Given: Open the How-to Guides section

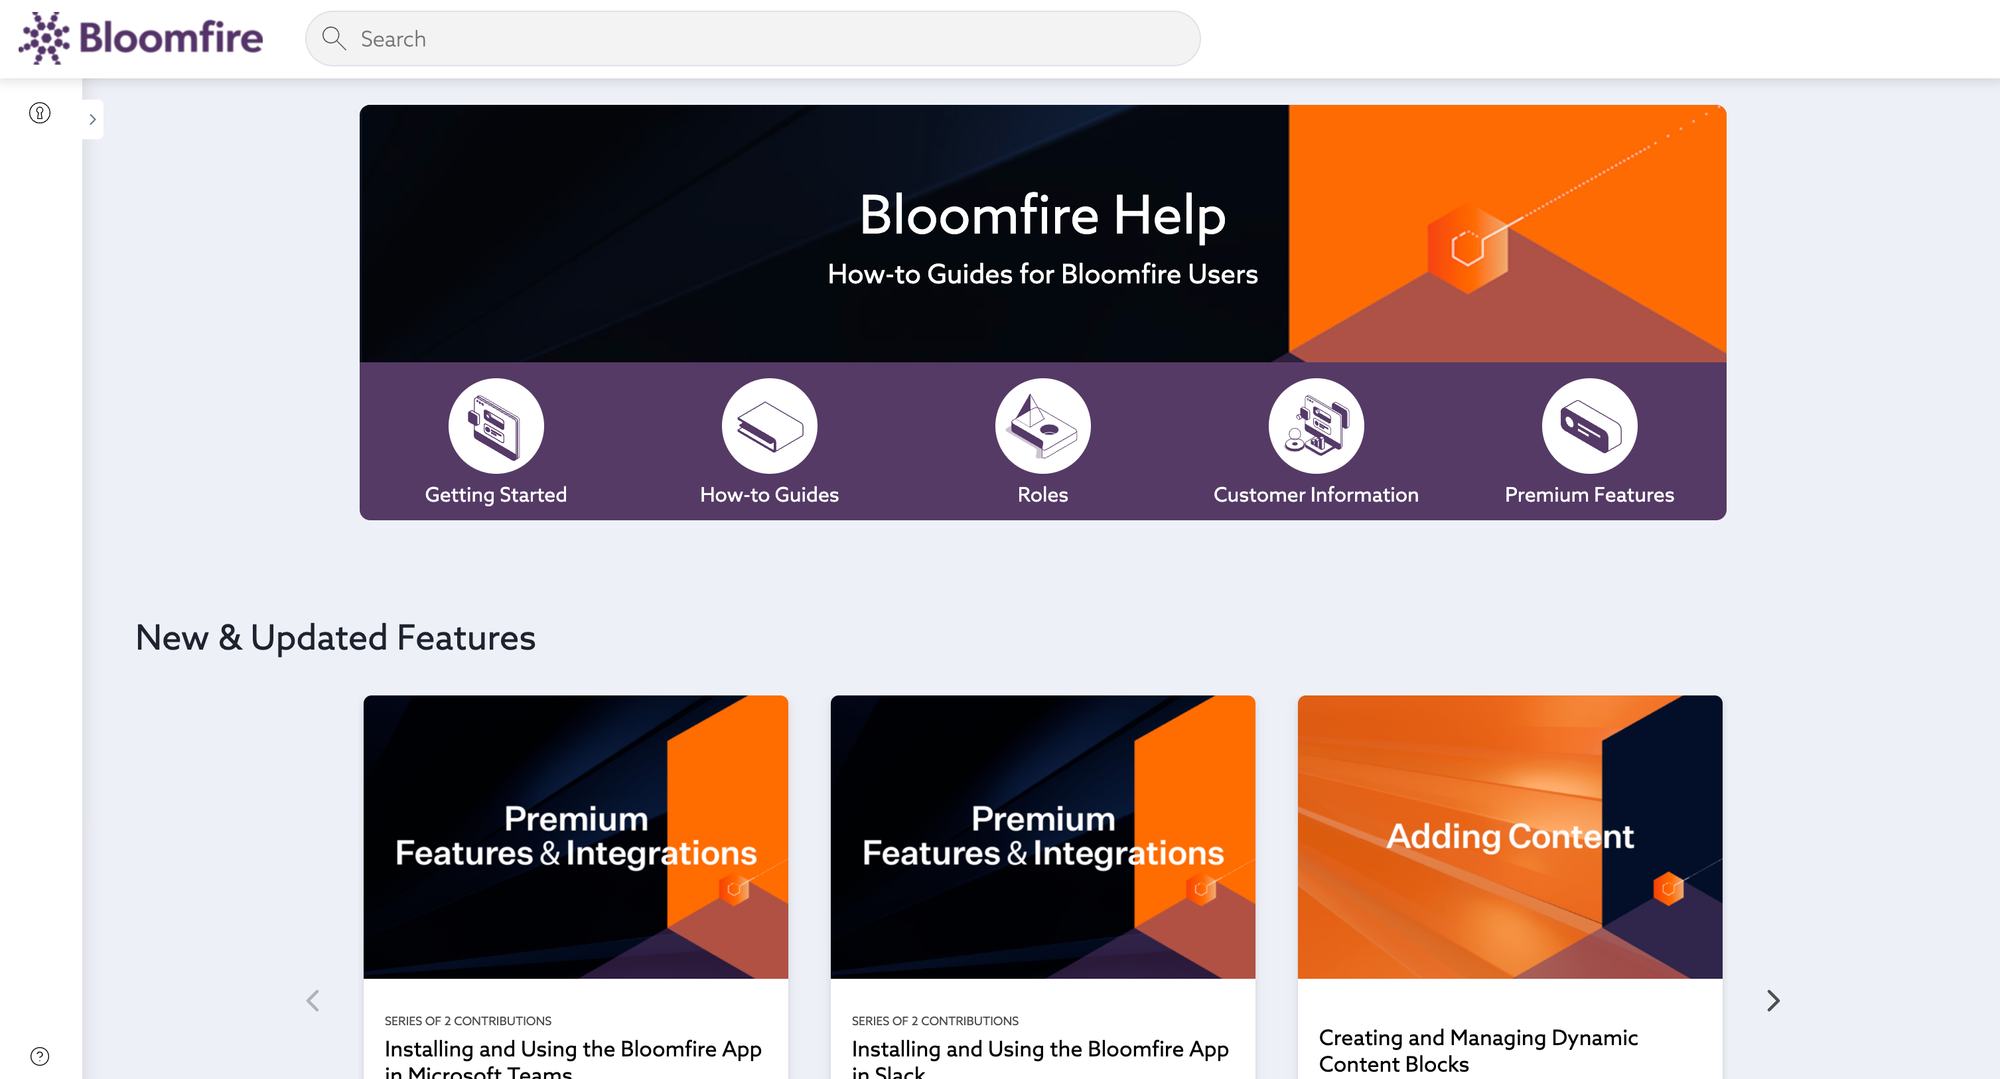Looking at the screenshot, I should pyautogui.click(x=769, y=445).
